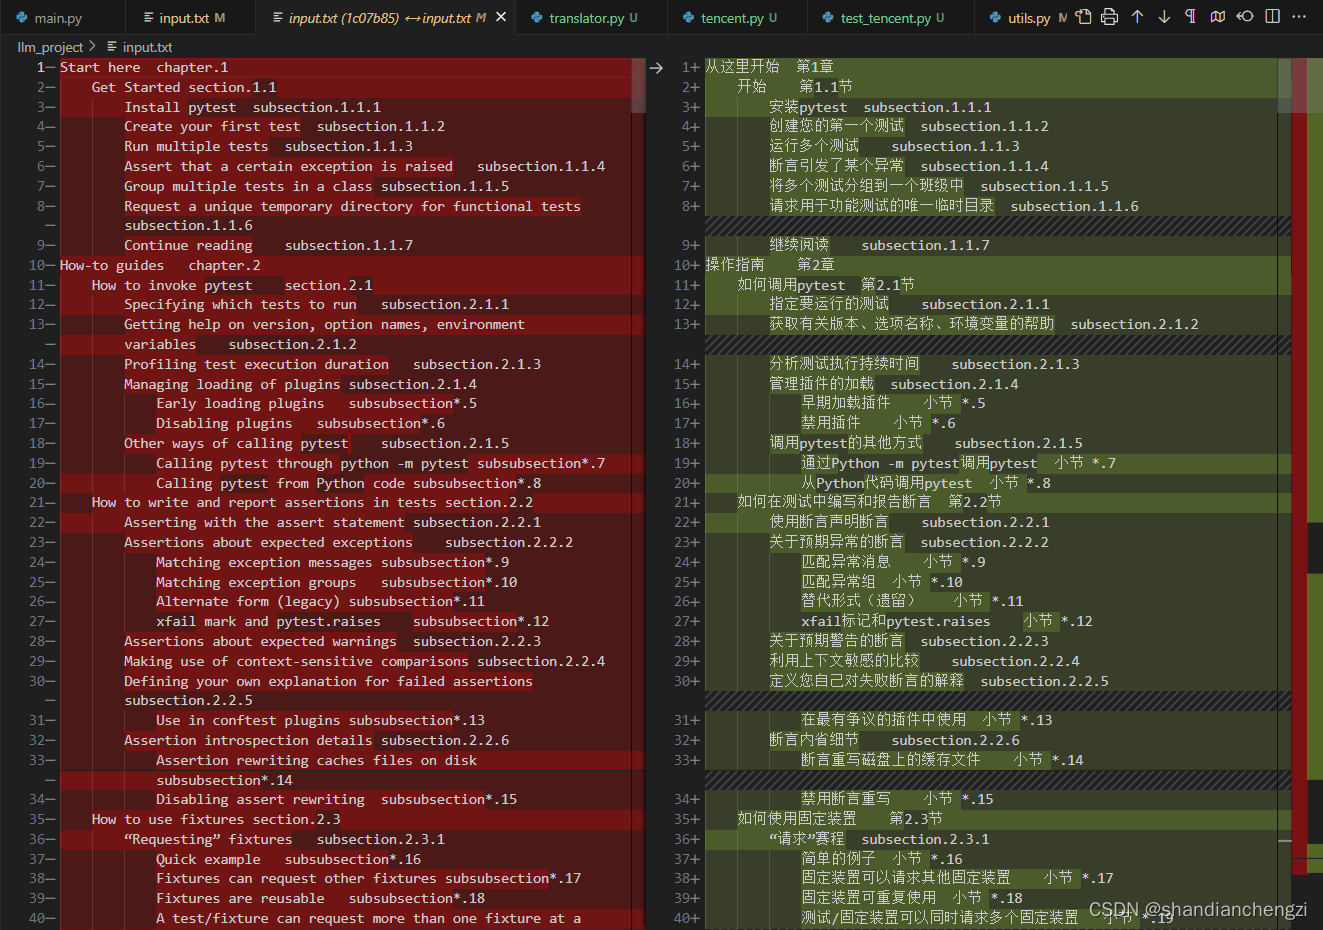Click "Matching exception messages" line

point(332,562)
